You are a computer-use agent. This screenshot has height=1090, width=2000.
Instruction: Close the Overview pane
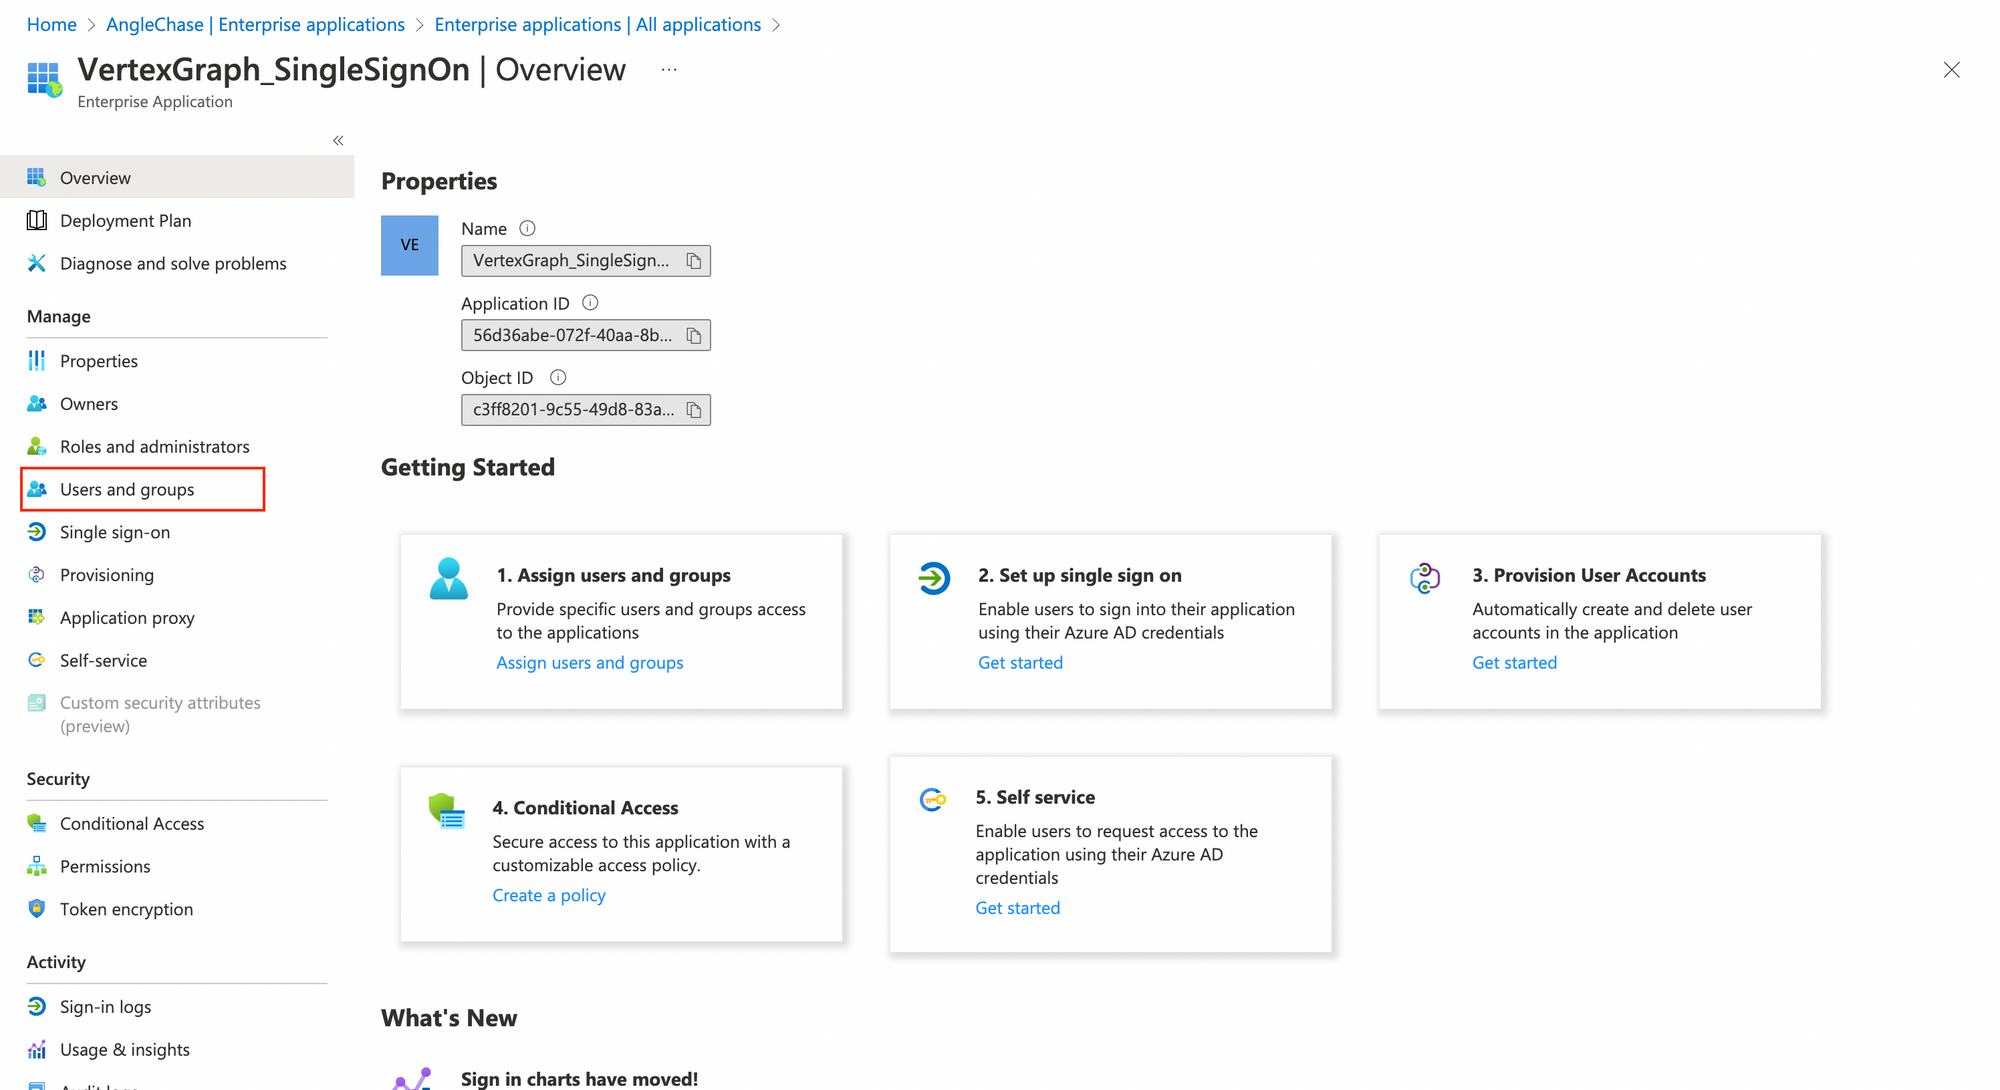point(1951,70)
